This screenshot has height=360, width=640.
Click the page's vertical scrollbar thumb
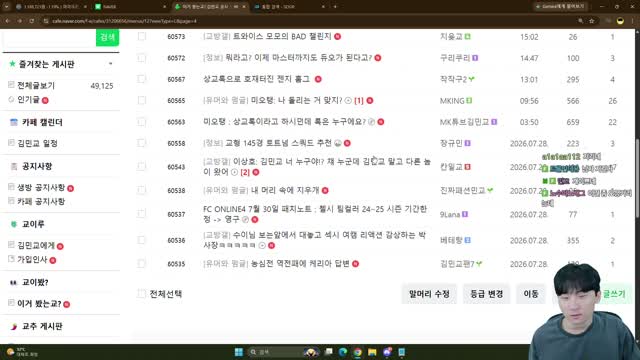[x=638, y=178]
